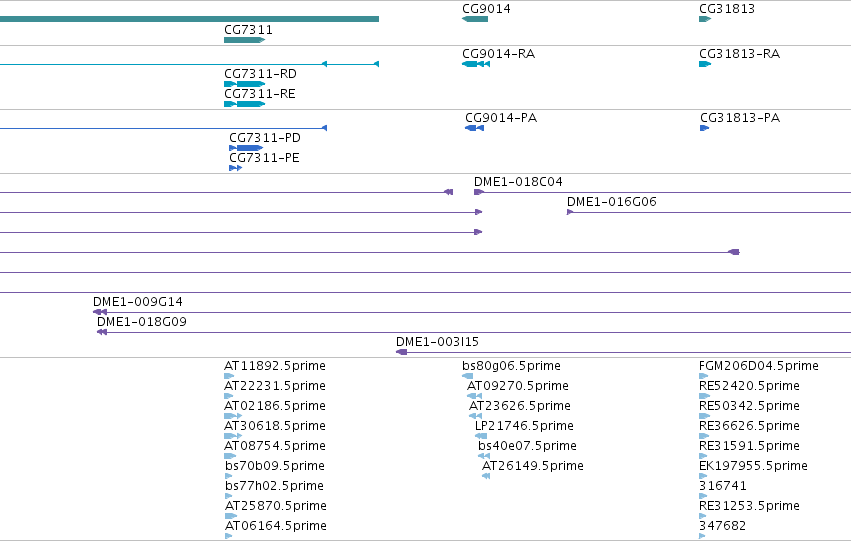Click the RE36626.5prime EST label
This screenshot has width=851, height=541.
[x=750, y=426]
